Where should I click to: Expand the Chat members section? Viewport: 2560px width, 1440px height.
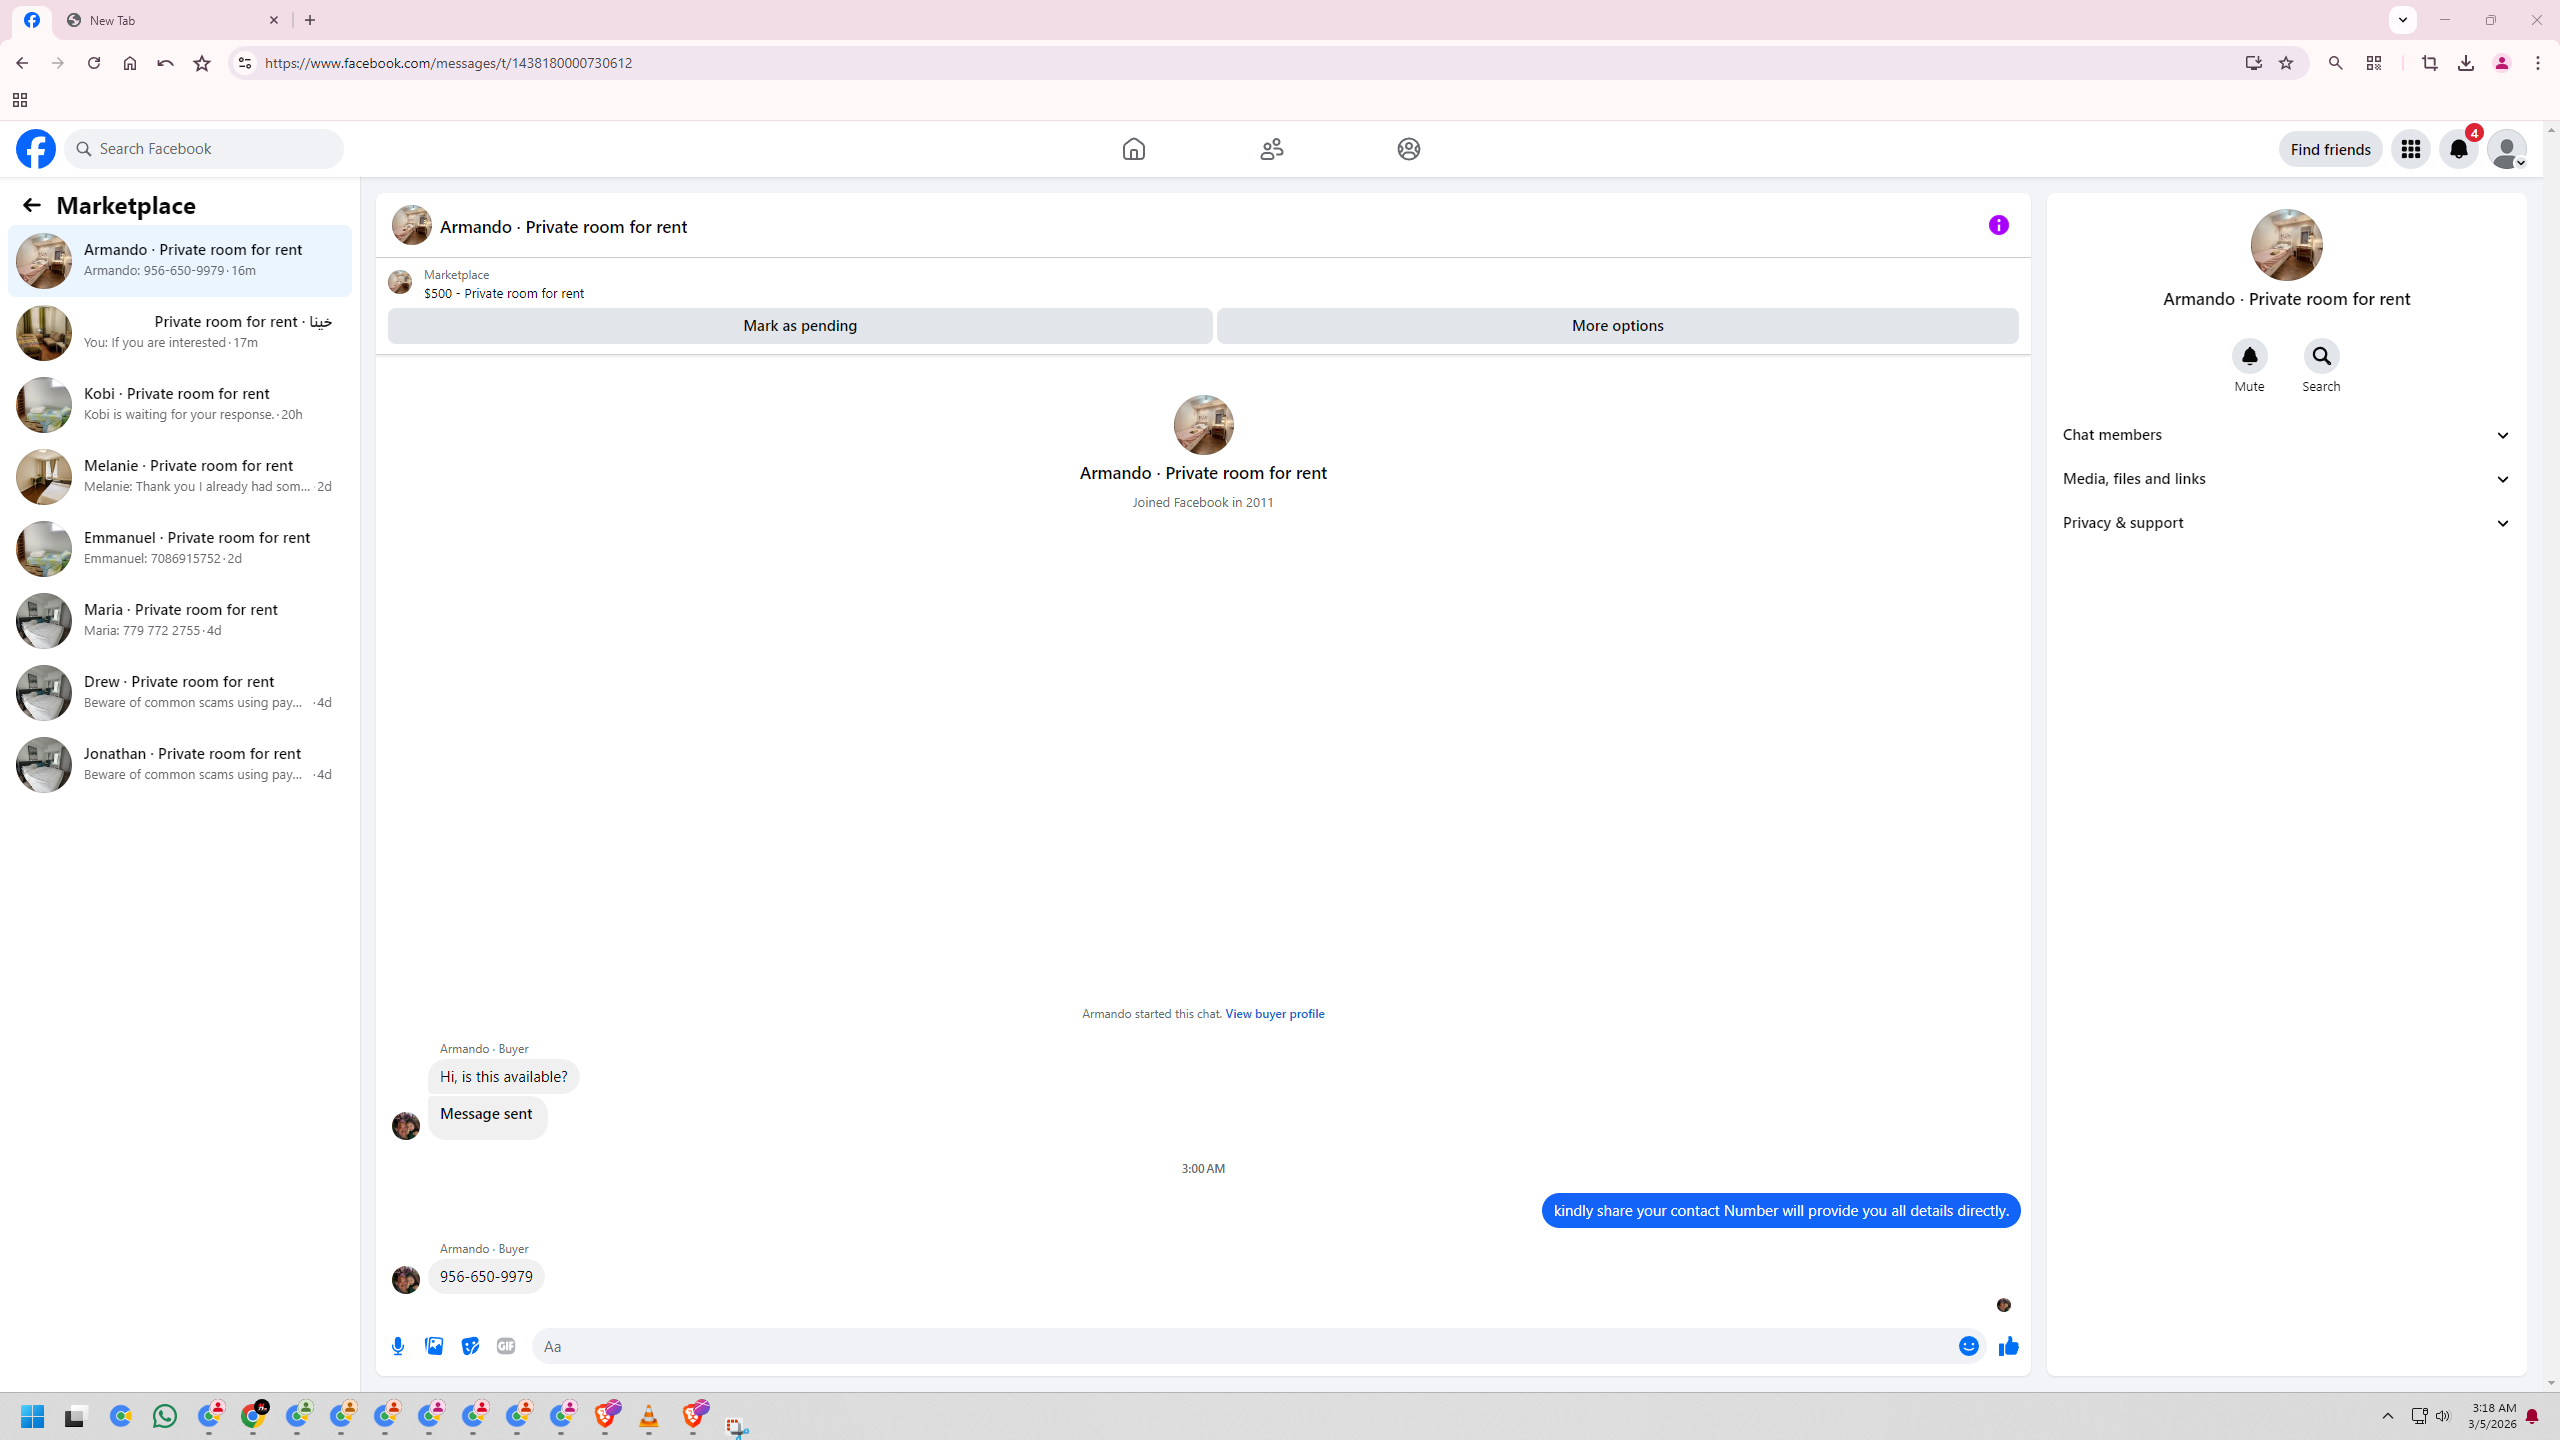pyautogui.click(x=2286, y=435)
